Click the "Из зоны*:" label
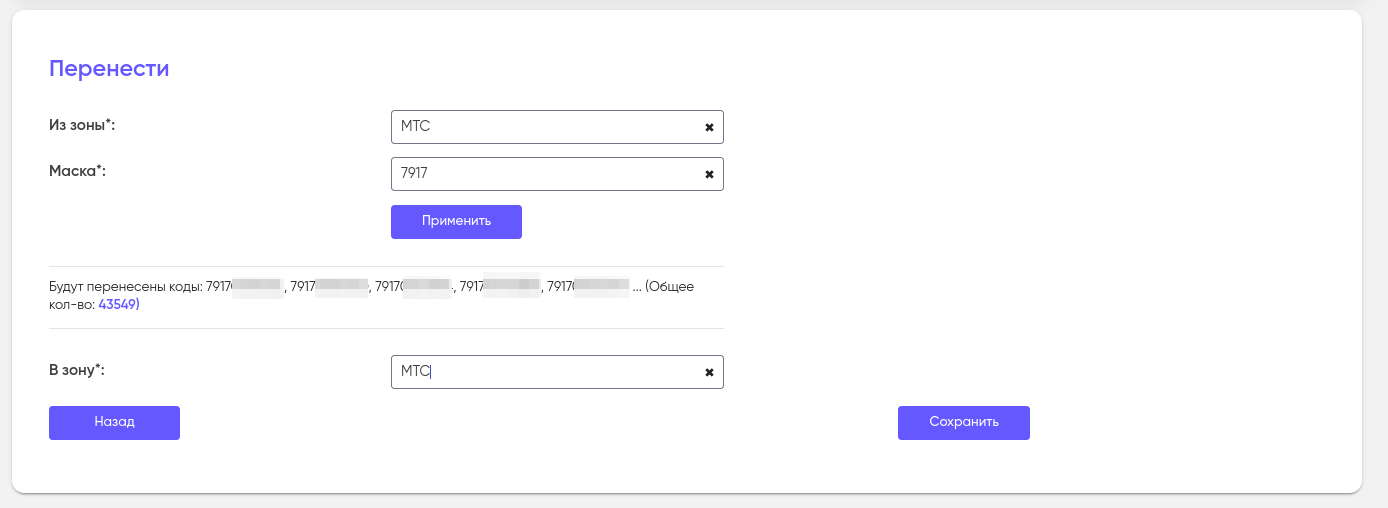Screen dimensions: 1388x508 coord(82,125)
